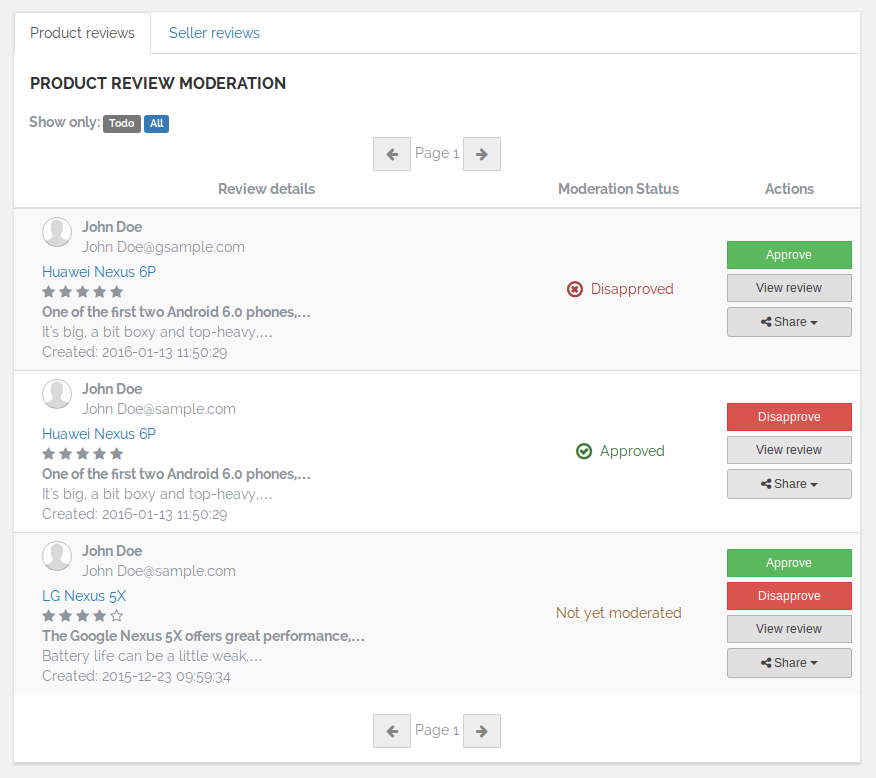Click the red Disapproved status icon
Viewport: 876px width, 778px height.
pyautogui.click(x=575, y=289)
